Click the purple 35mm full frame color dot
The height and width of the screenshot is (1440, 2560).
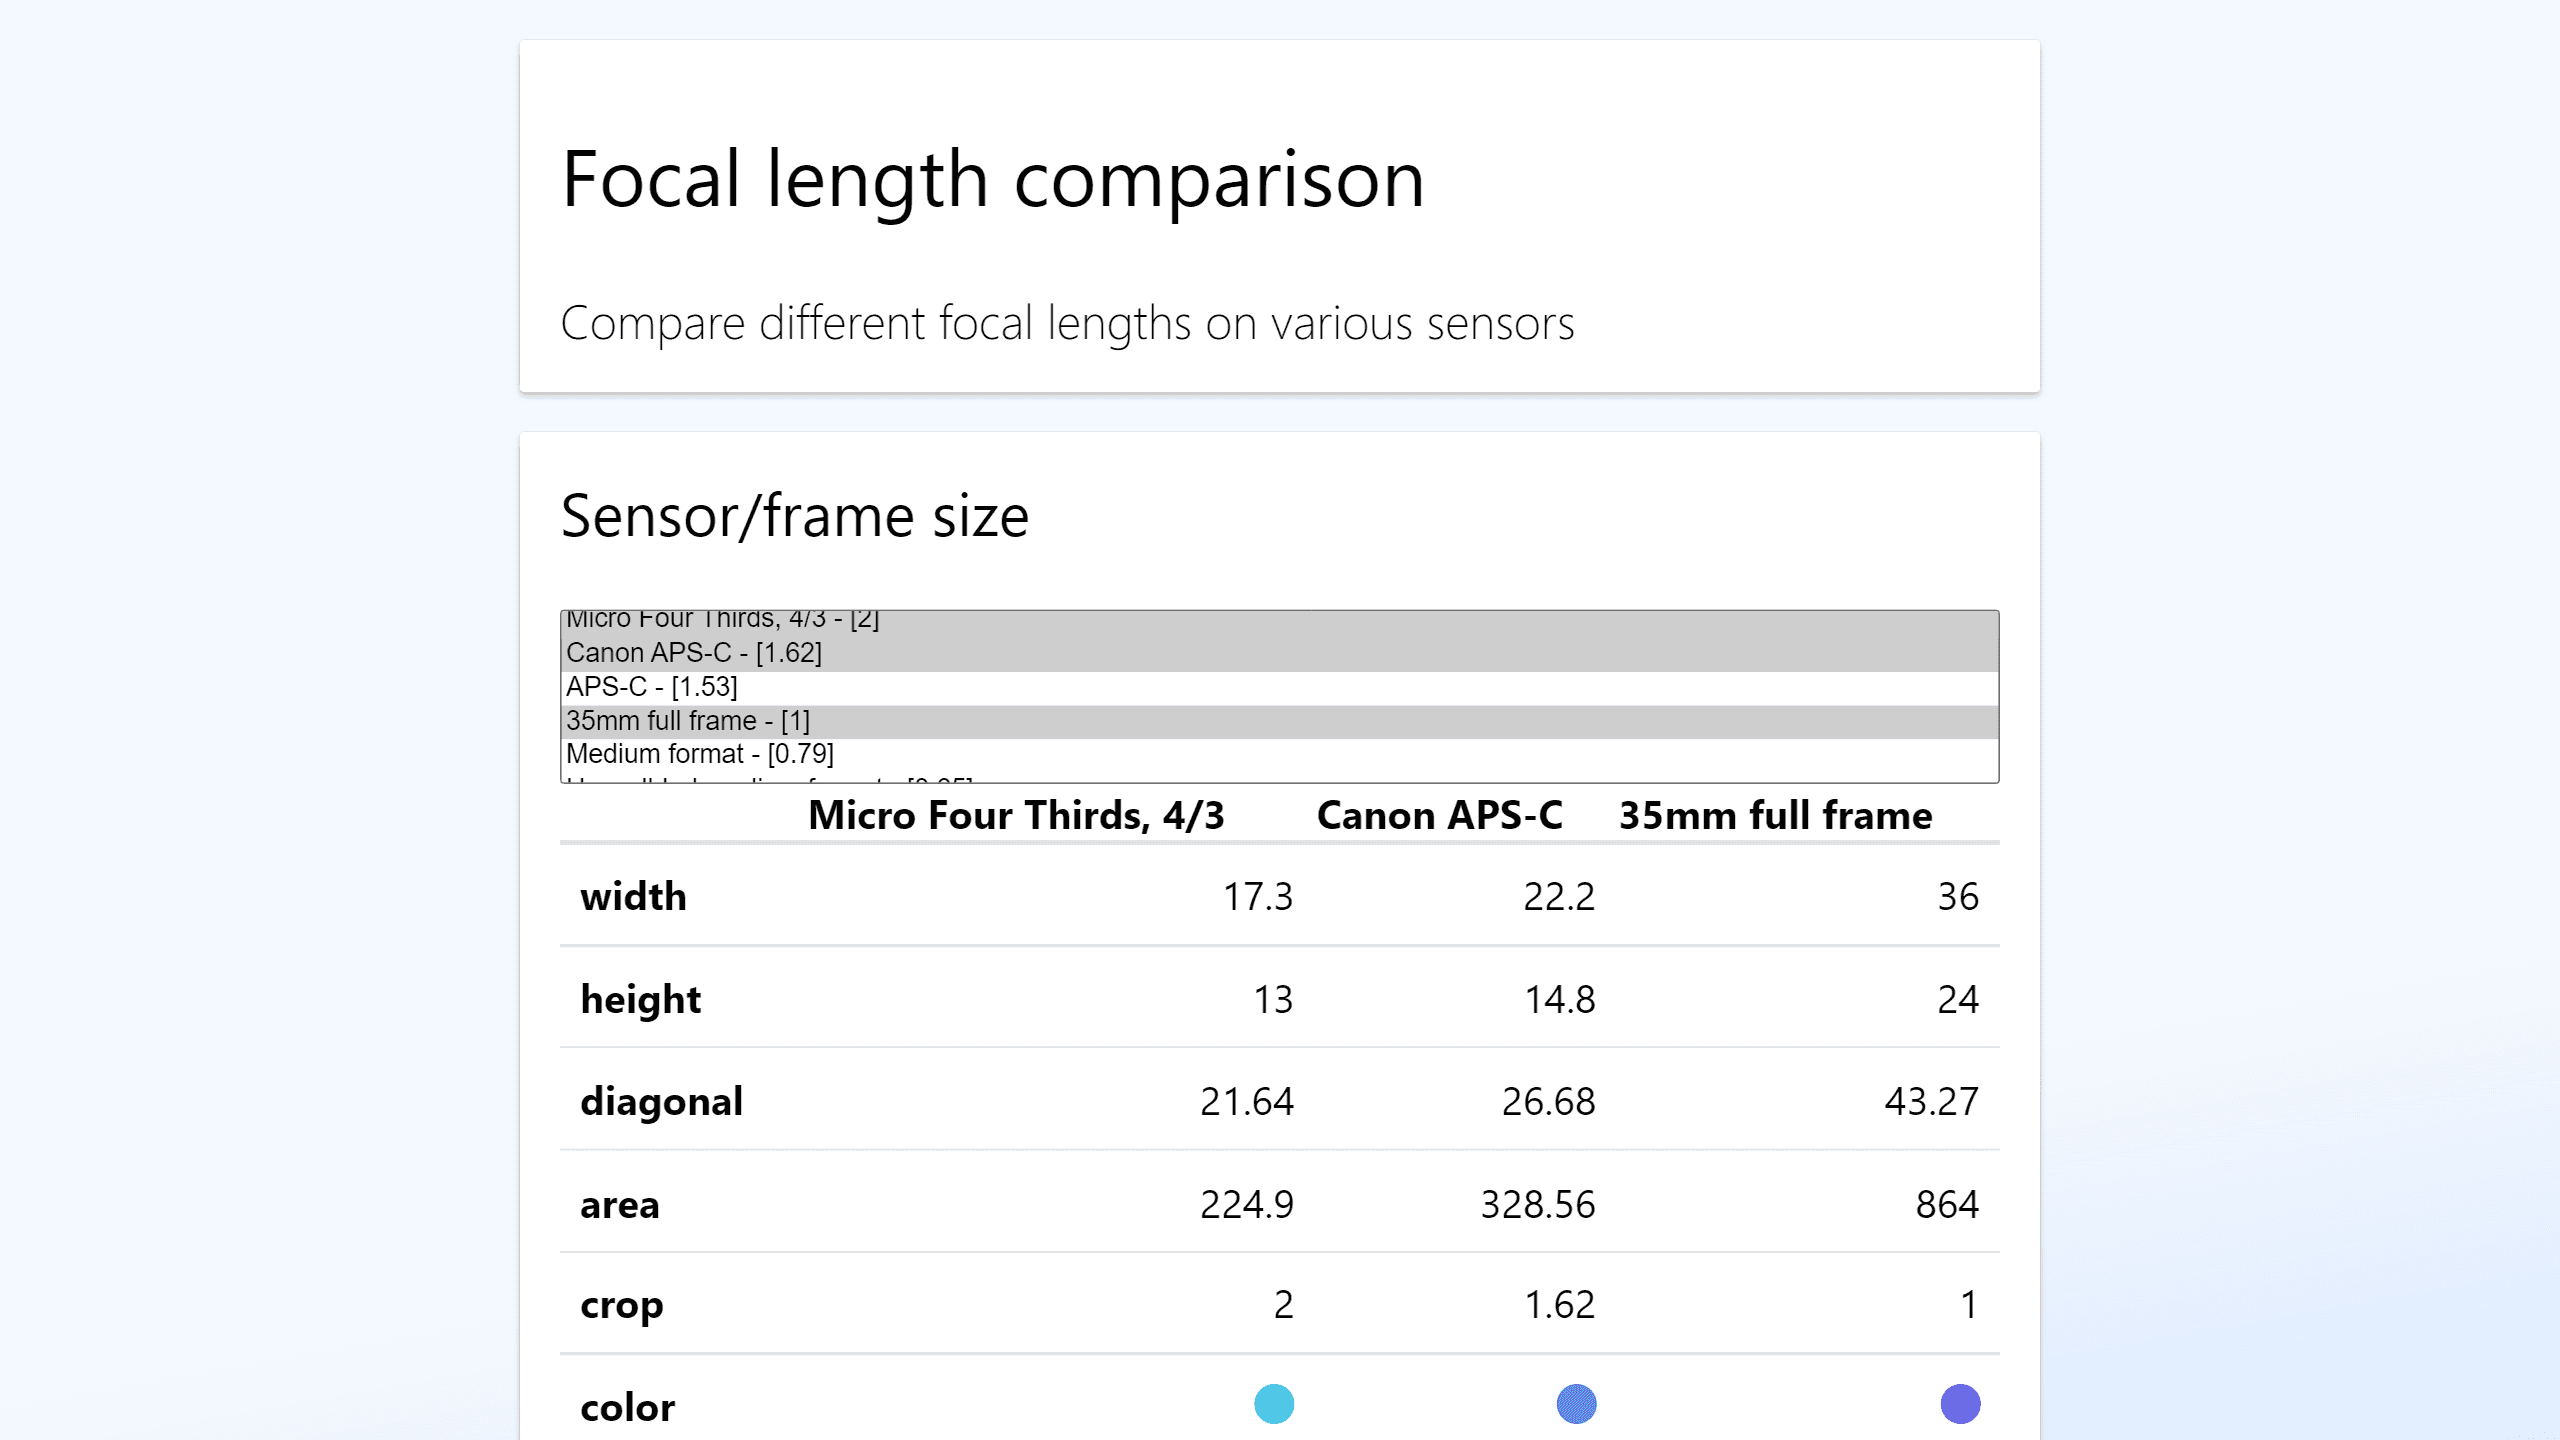click(x=1960, y=1404)
